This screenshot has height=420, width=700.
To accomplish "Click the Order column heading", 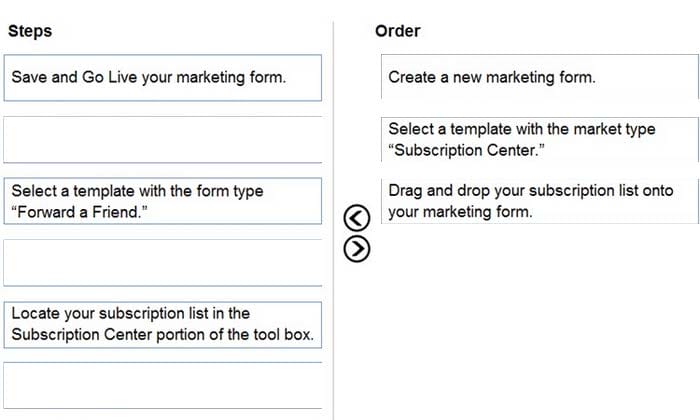I will tap(398, 31).
